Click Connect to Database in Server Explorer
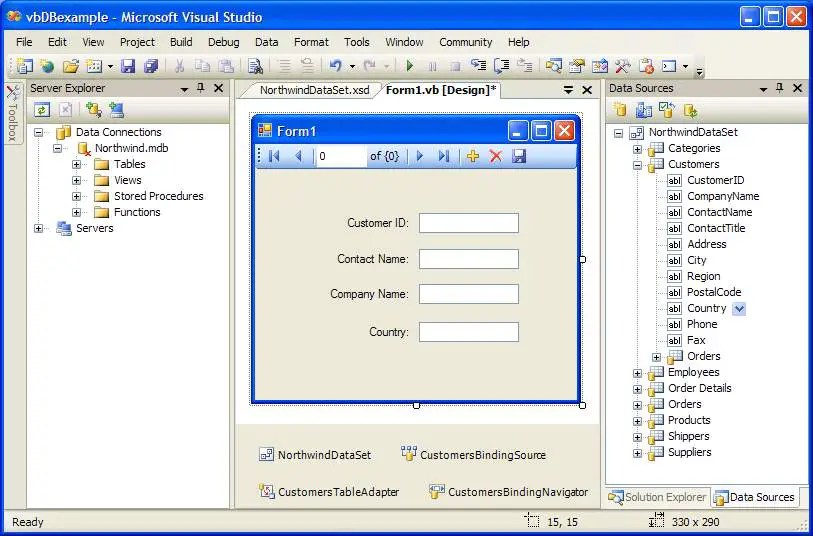Screen dimensions: 813x536 (93, 109)
